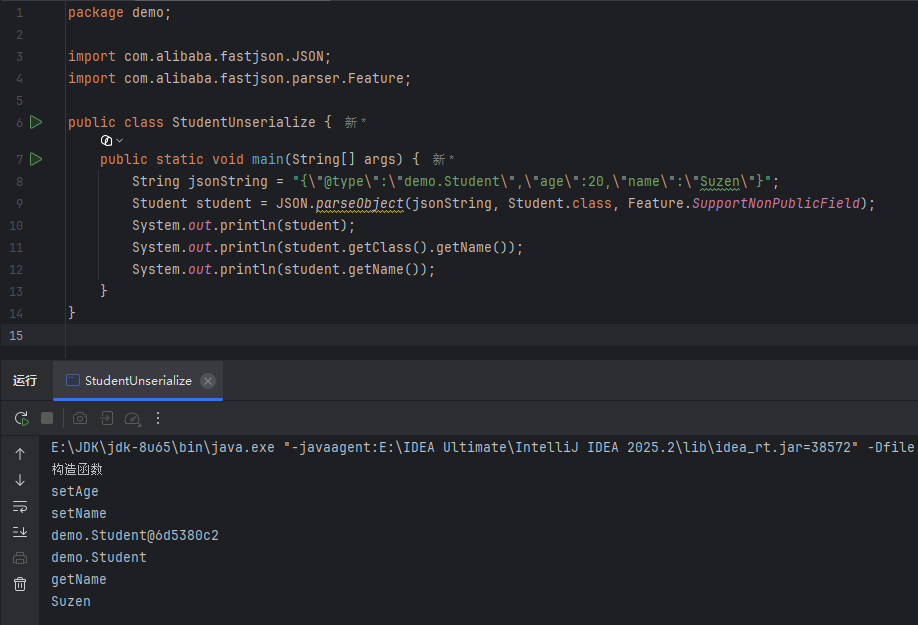Select the StudentUnserialize run tab

[x=138, y=381]
